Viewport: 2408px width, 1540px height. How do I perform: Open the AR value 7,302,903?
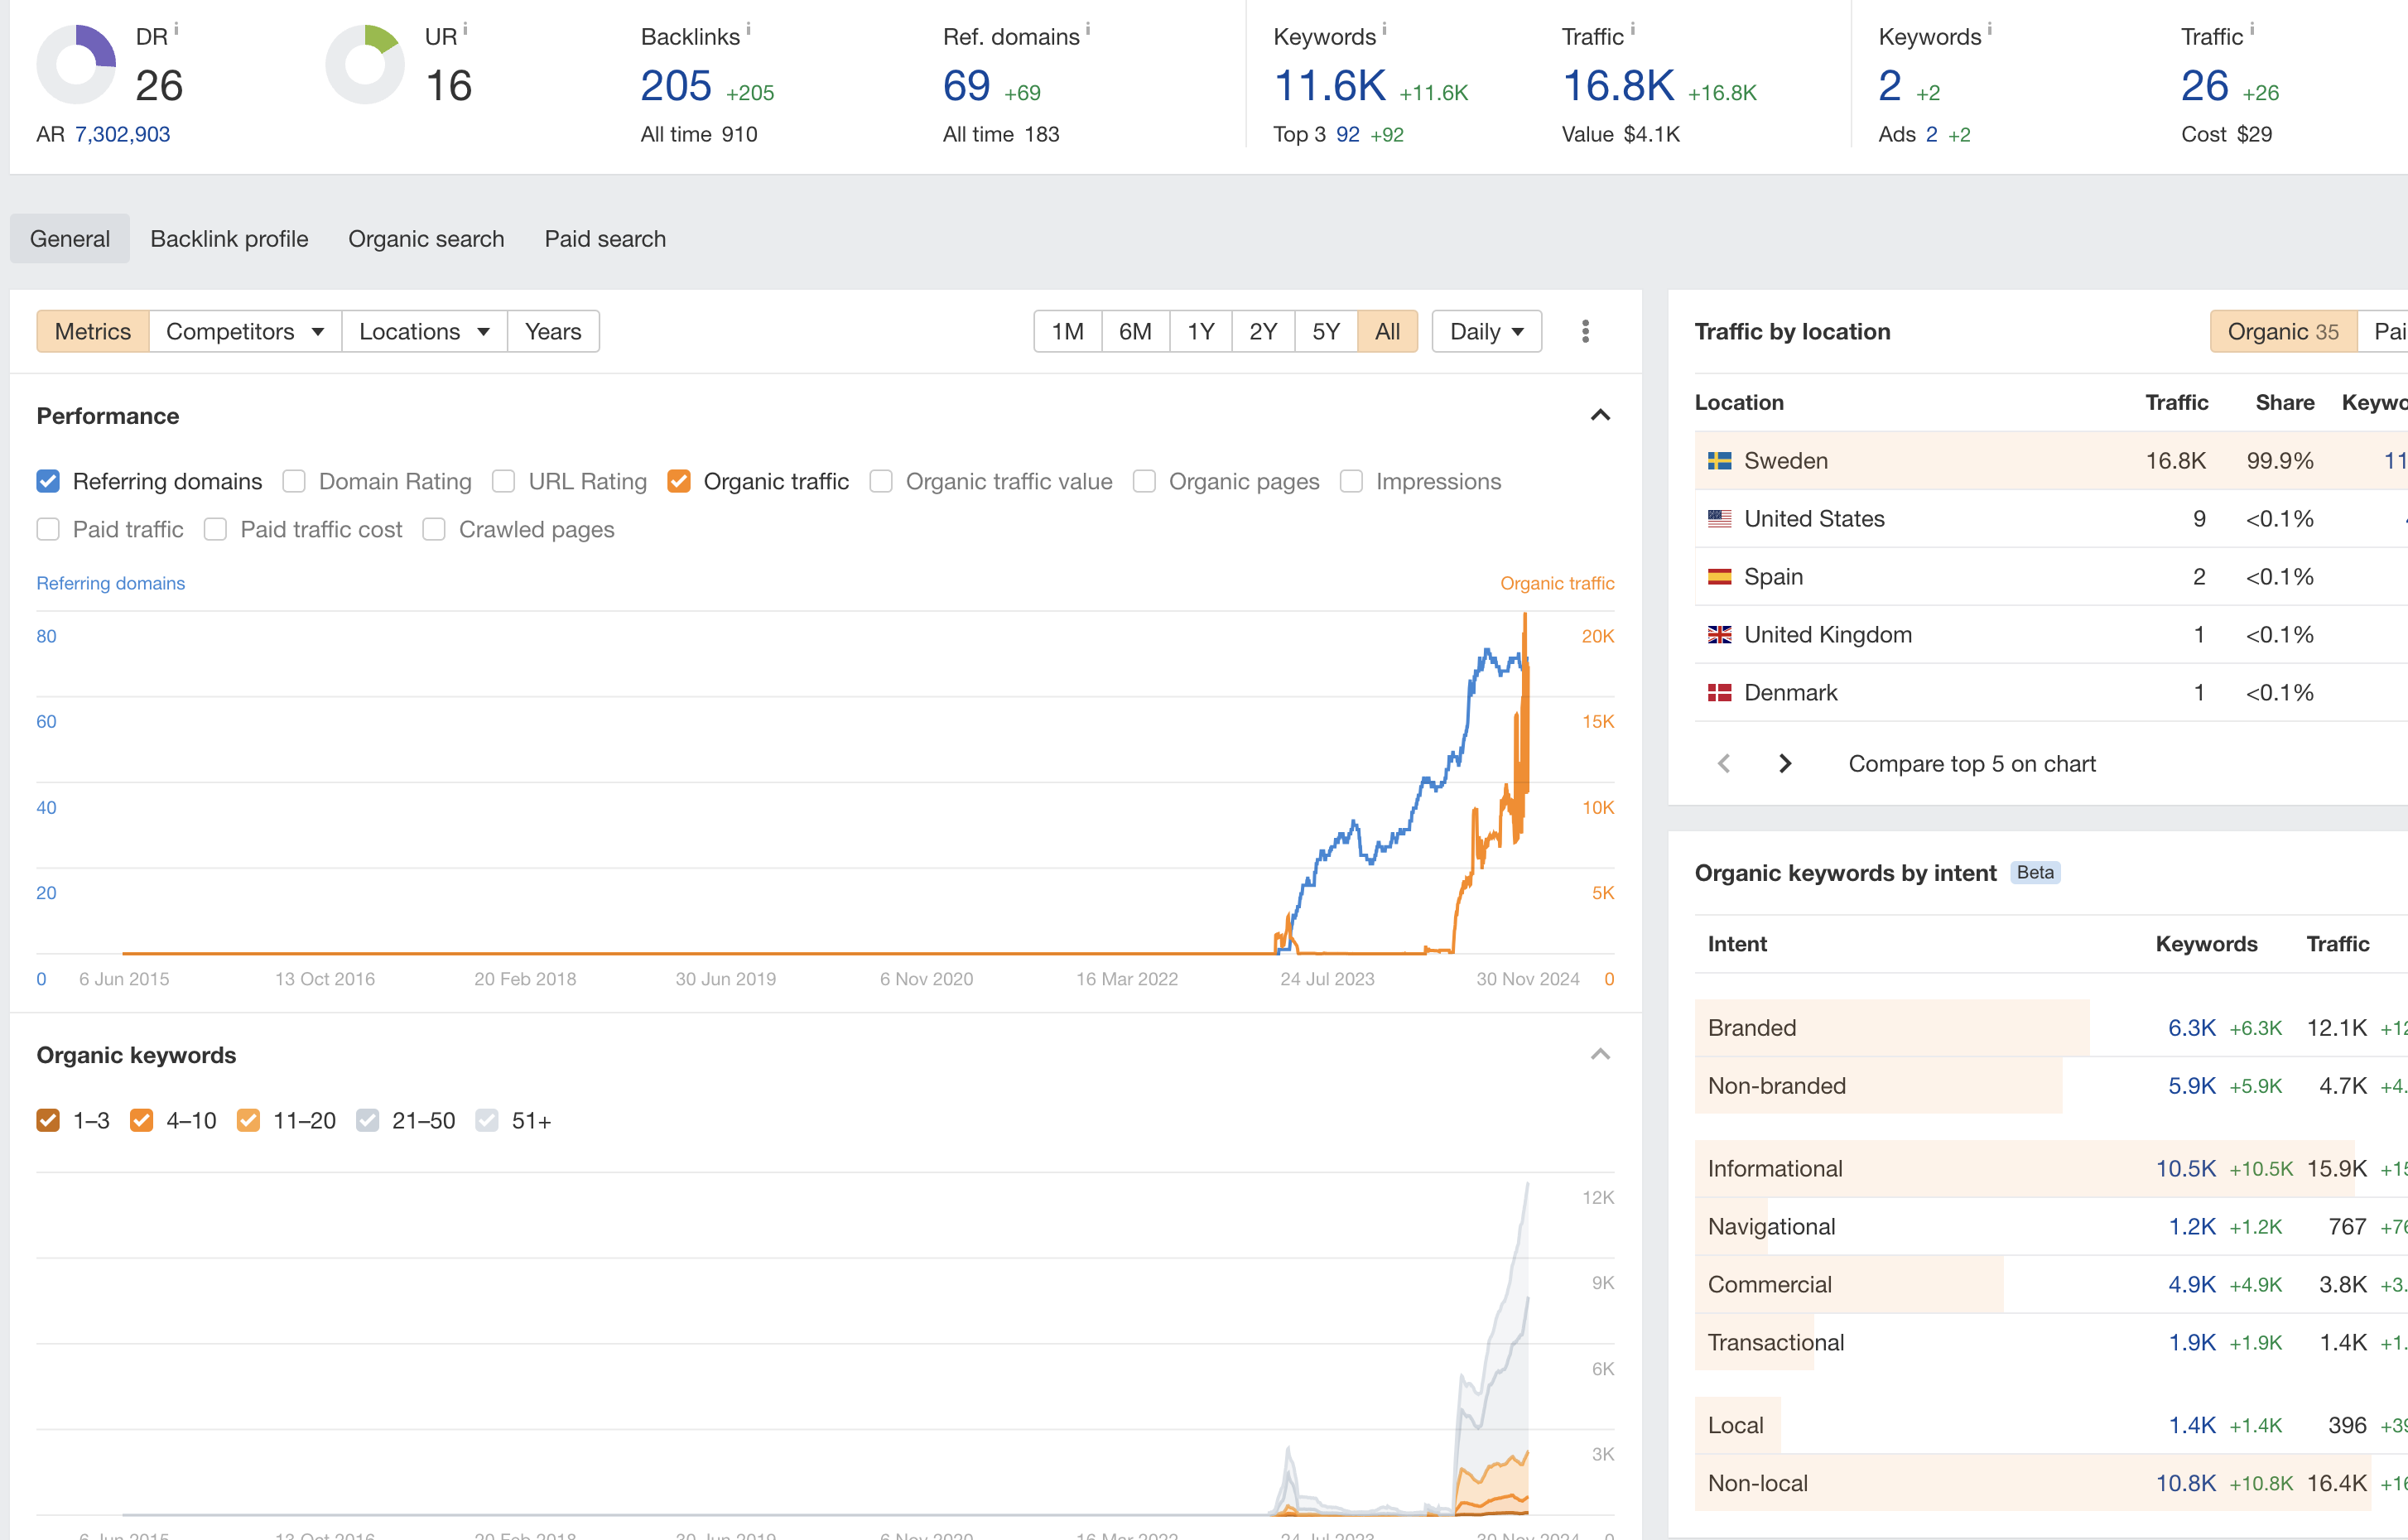tap(122, 134)
